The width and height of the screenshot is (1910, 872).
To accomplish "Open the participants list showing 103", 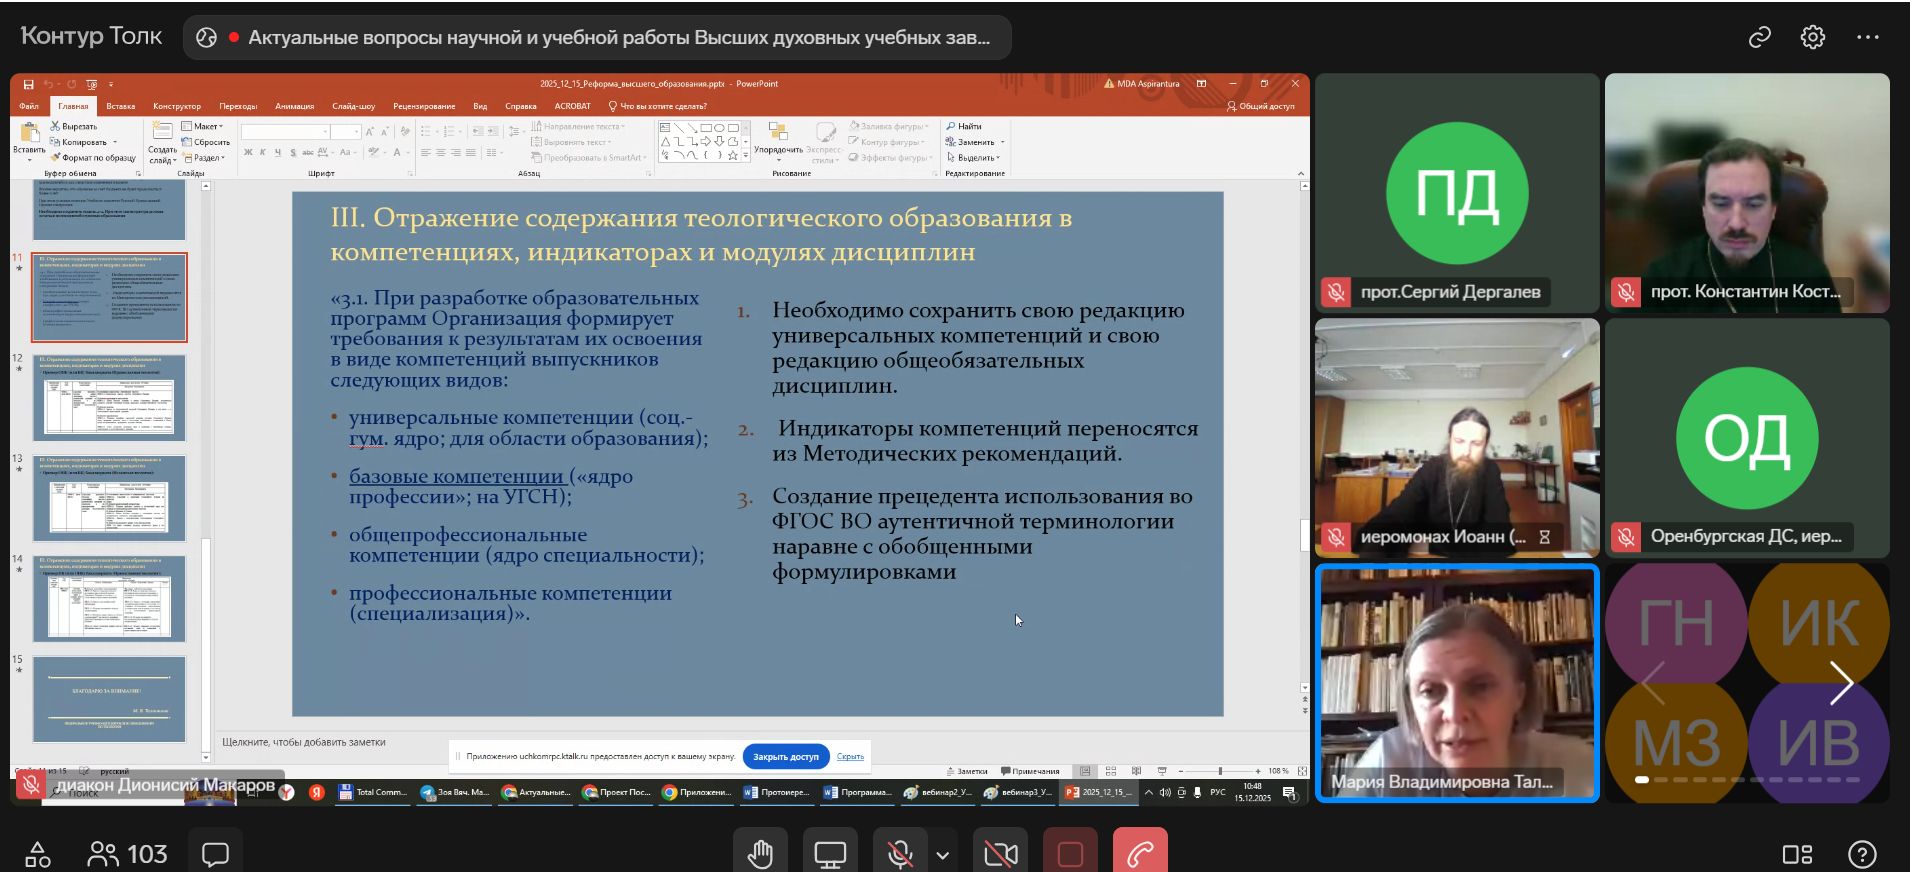I will tap(128, 854).
